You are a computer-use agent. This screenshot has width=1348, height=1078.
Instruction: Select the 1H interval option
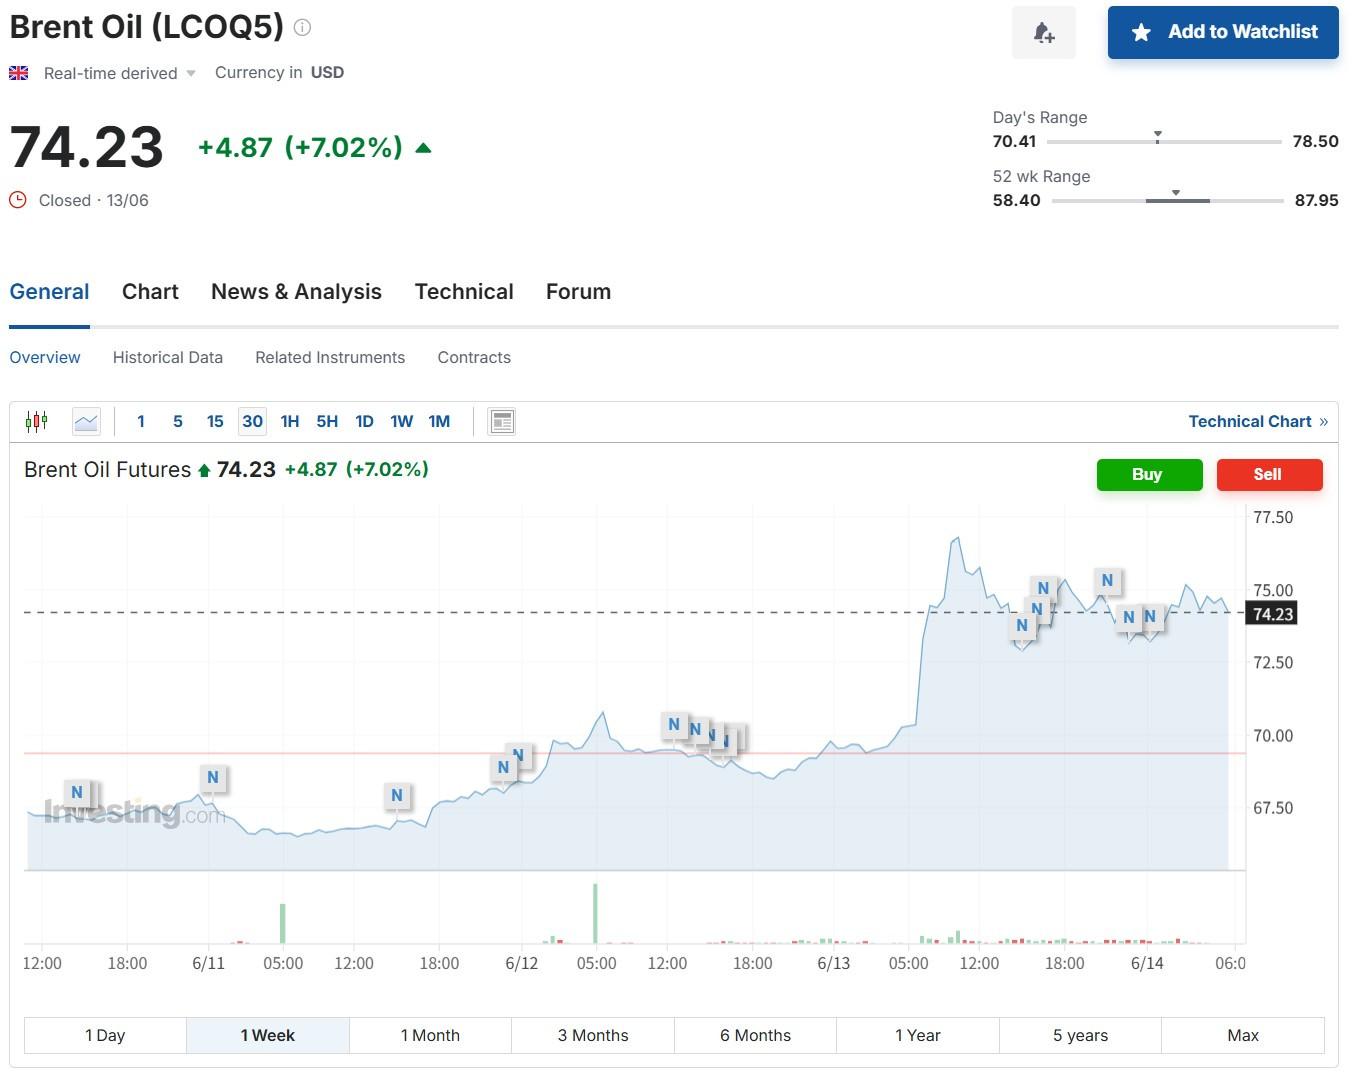[290, 421]
